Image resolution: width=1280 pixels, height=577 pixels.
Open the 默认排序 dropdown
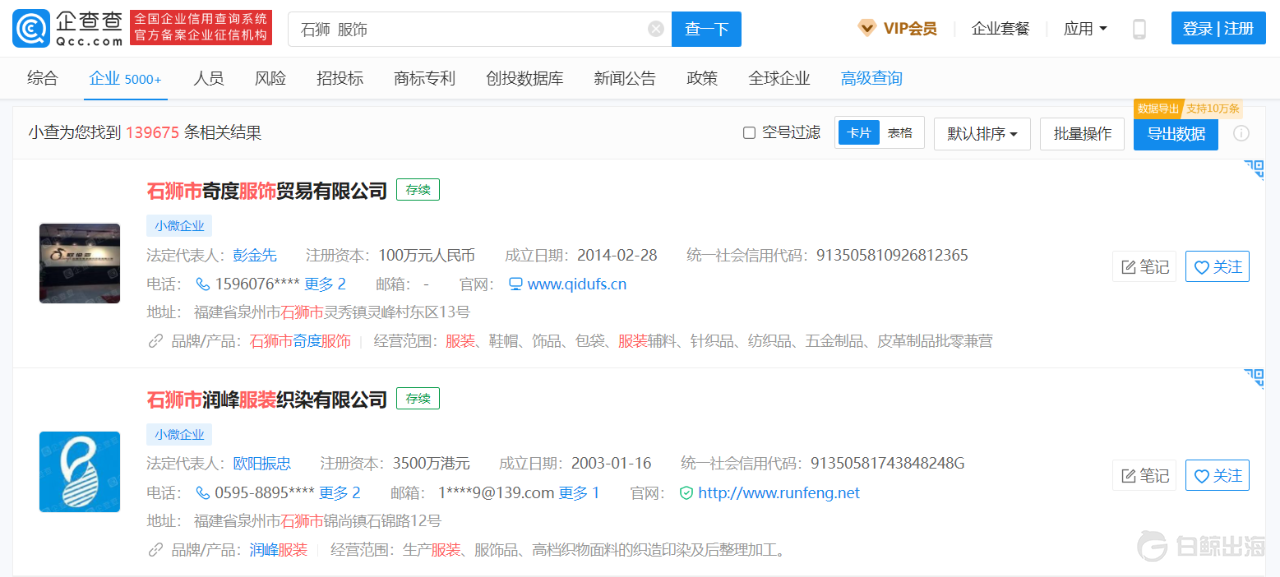click(x=982, y=134)
